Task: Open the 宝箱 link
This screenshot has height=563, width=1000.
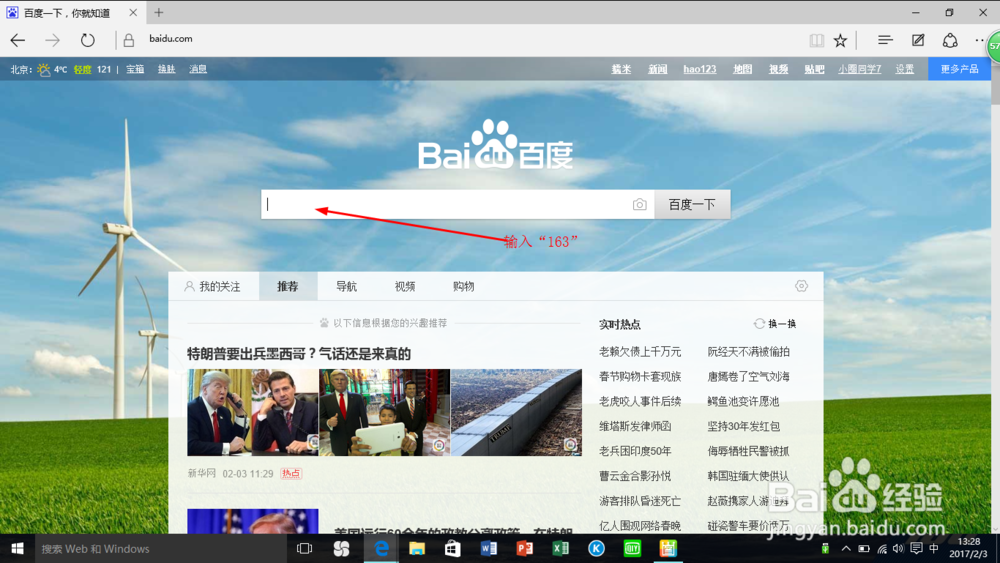Action: pyautogui.click(x=135, y=69)
